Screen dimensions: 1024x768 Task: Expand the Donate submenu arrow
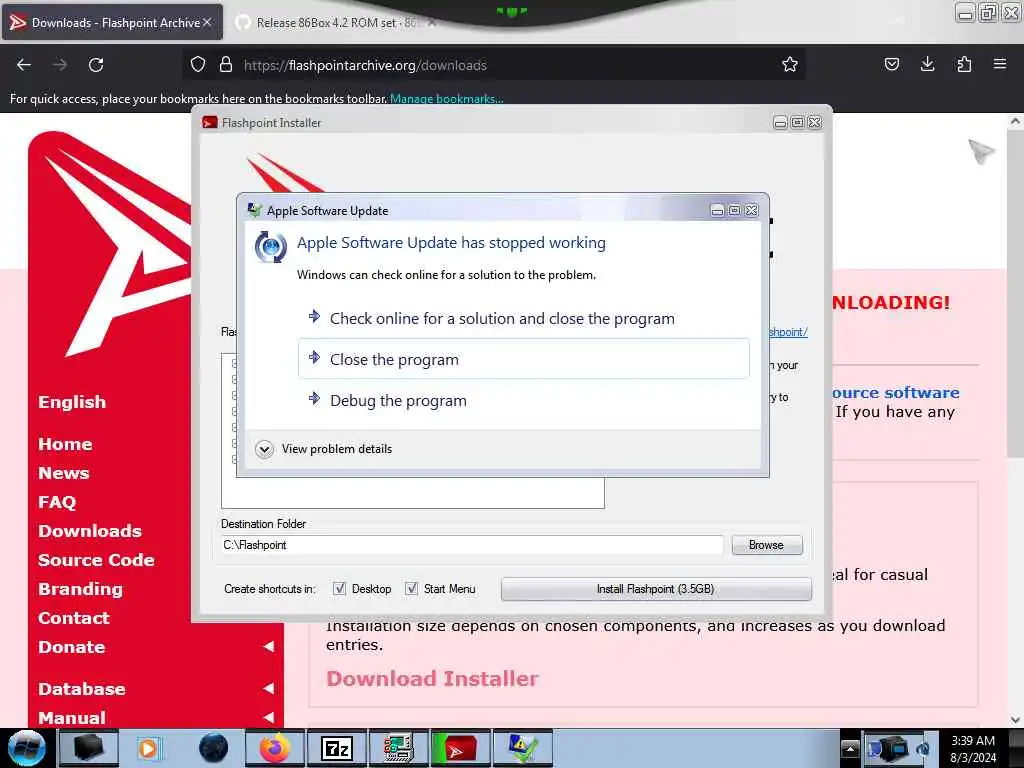pos(268,647)
